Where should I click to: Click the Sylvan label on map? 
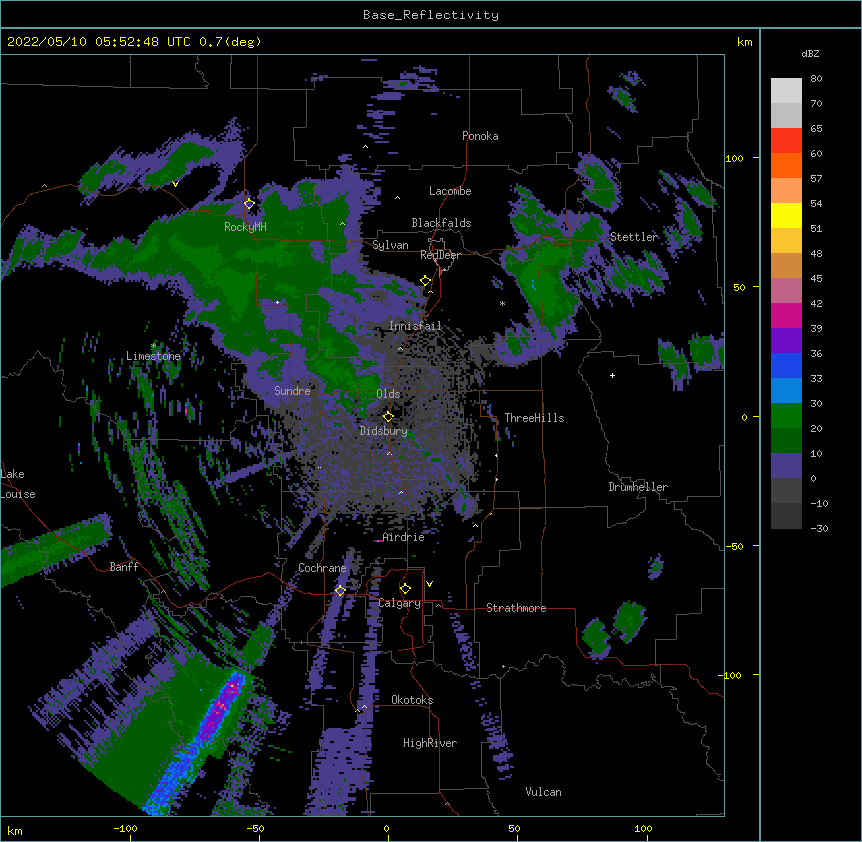pos(390,245)
